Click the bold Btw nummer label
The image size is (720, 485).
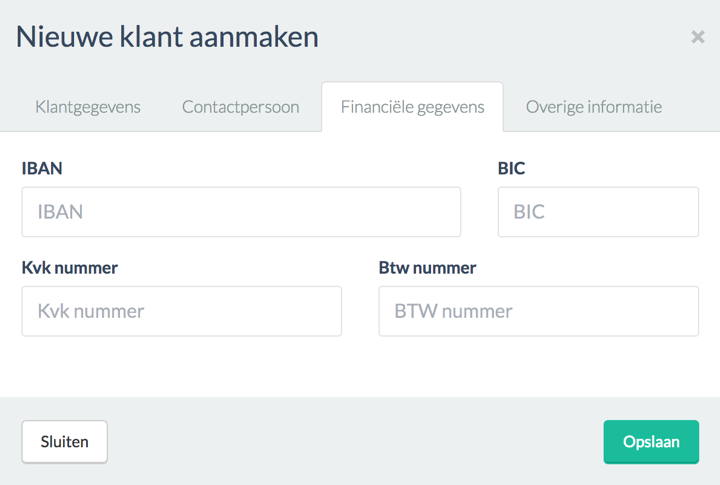click(x=427, y=268)
